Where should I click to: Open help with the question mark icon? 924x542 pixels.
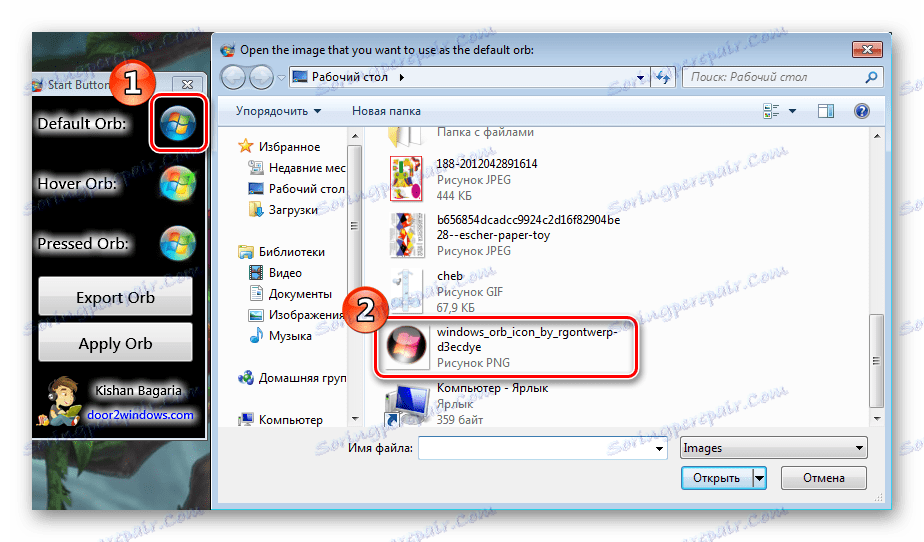pos(862,111)
